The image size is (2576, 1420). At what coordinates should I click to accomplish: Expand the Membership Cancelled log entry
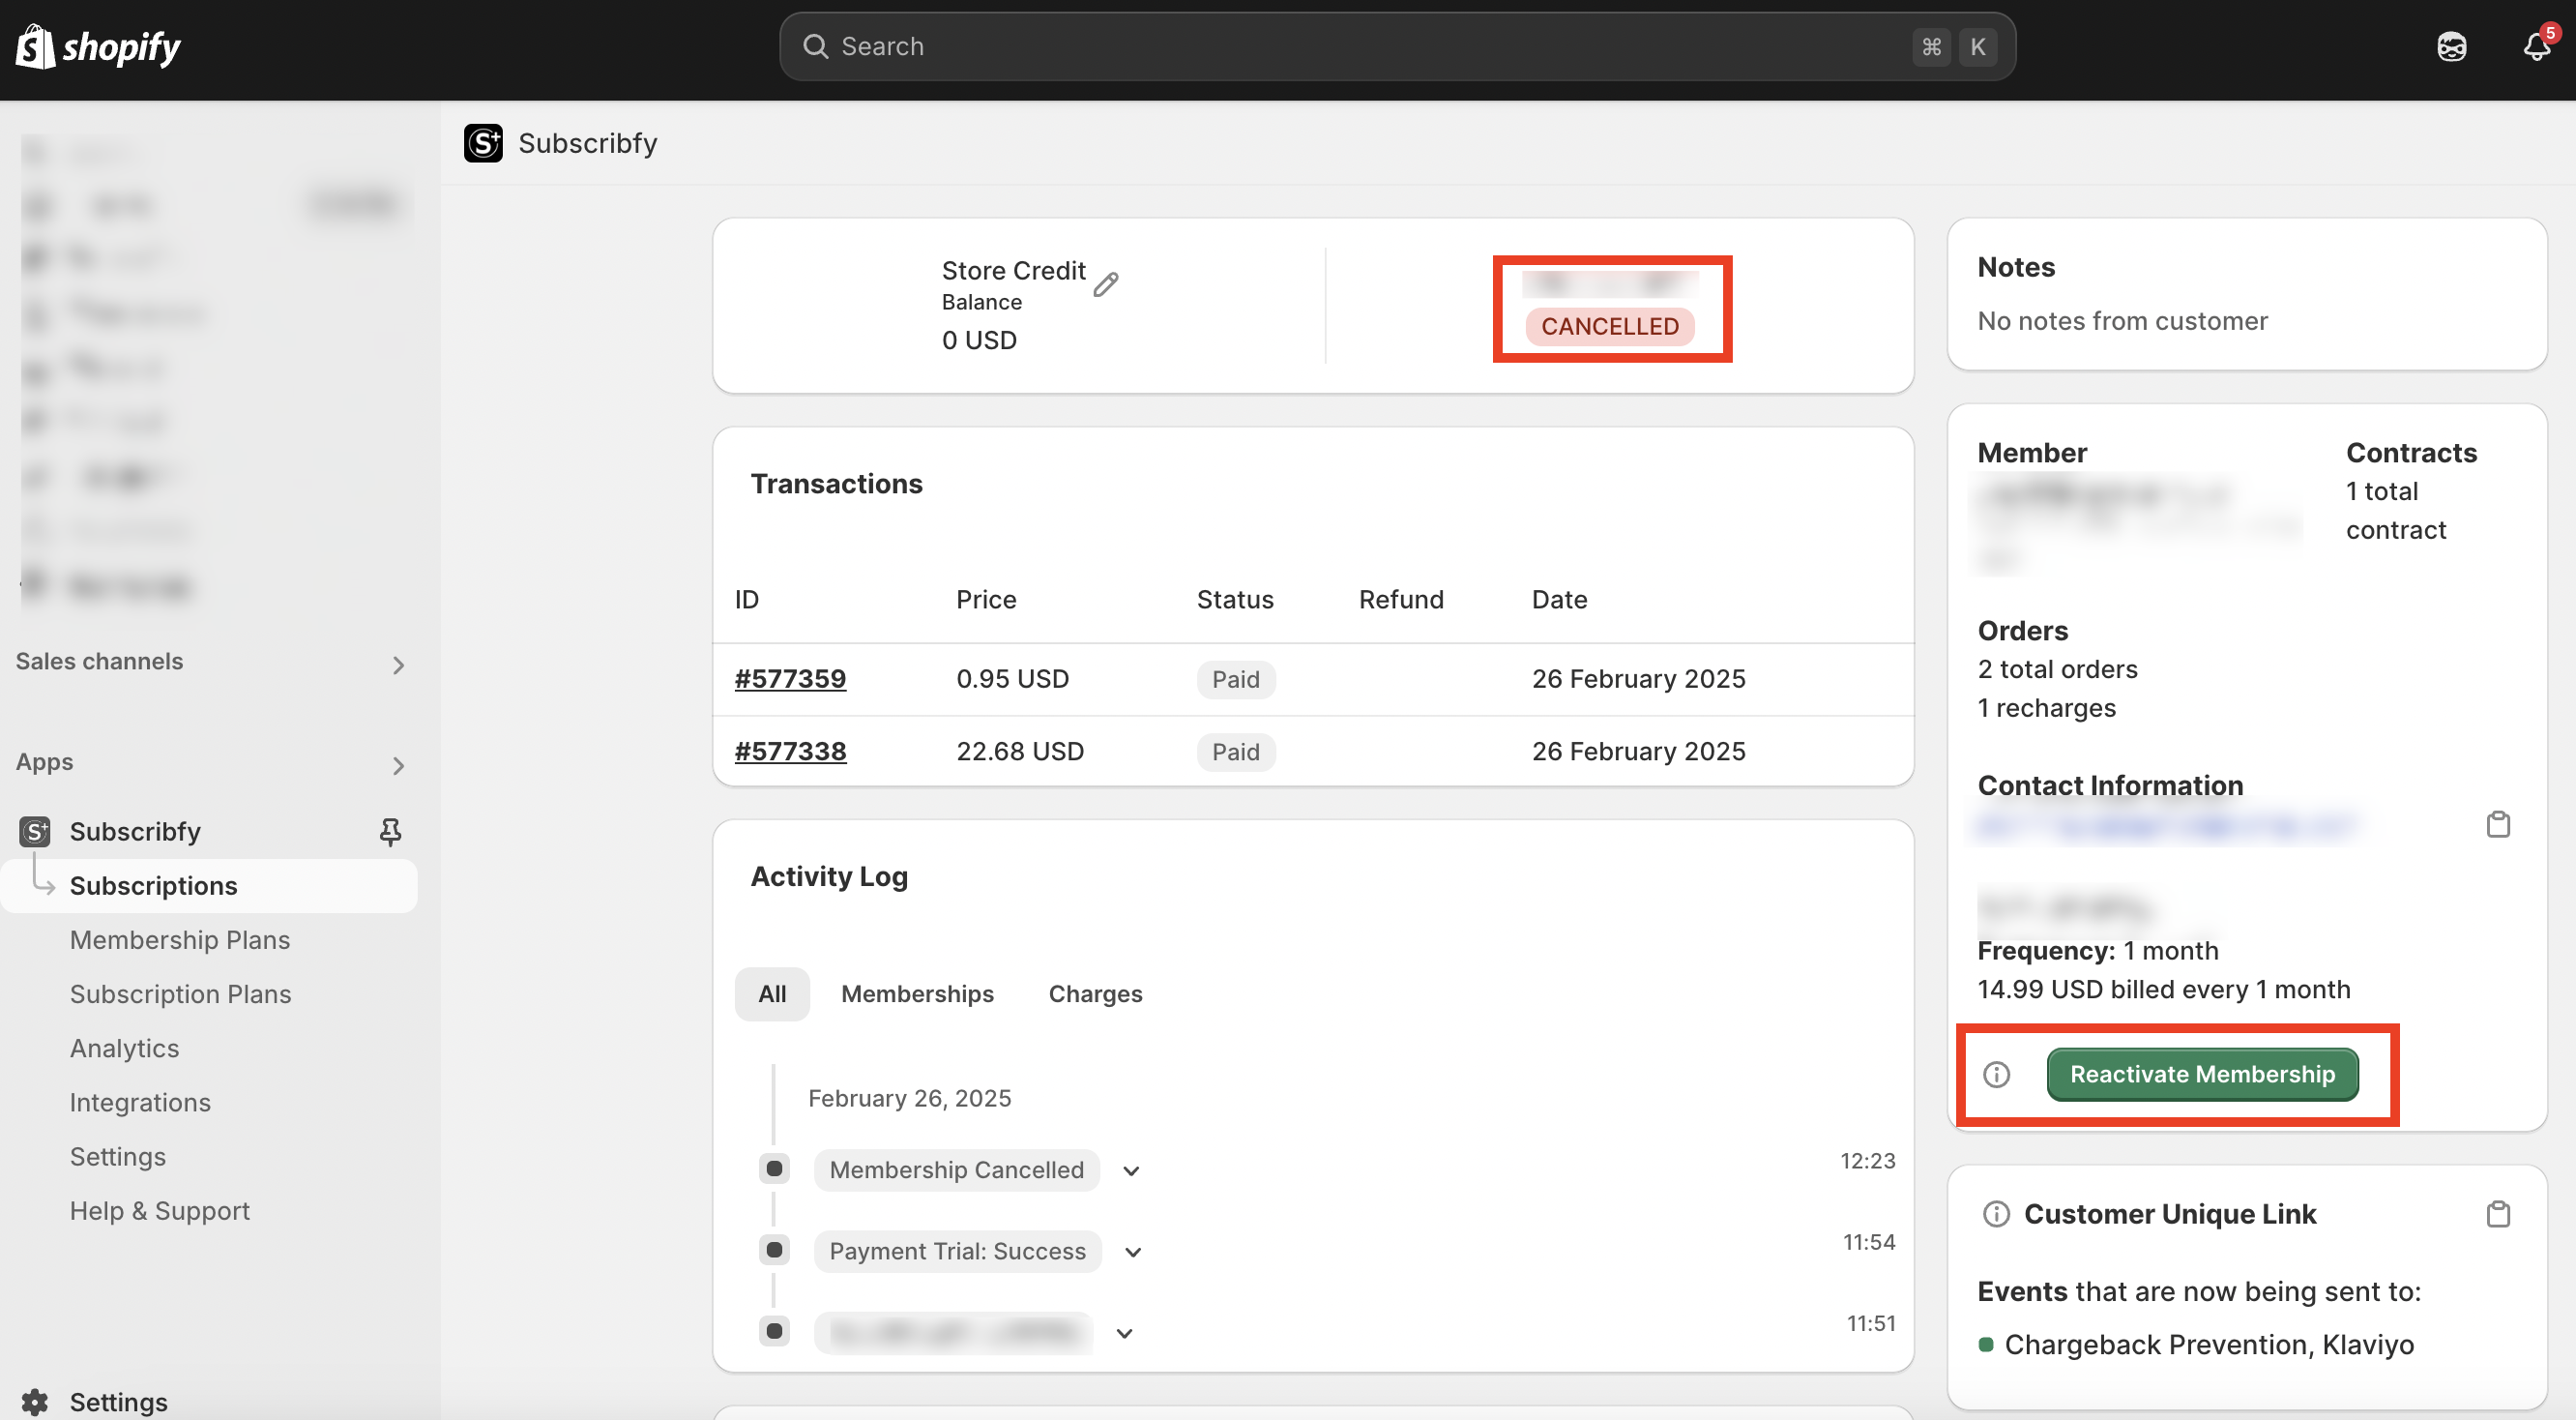[x=1131, y=1171]
